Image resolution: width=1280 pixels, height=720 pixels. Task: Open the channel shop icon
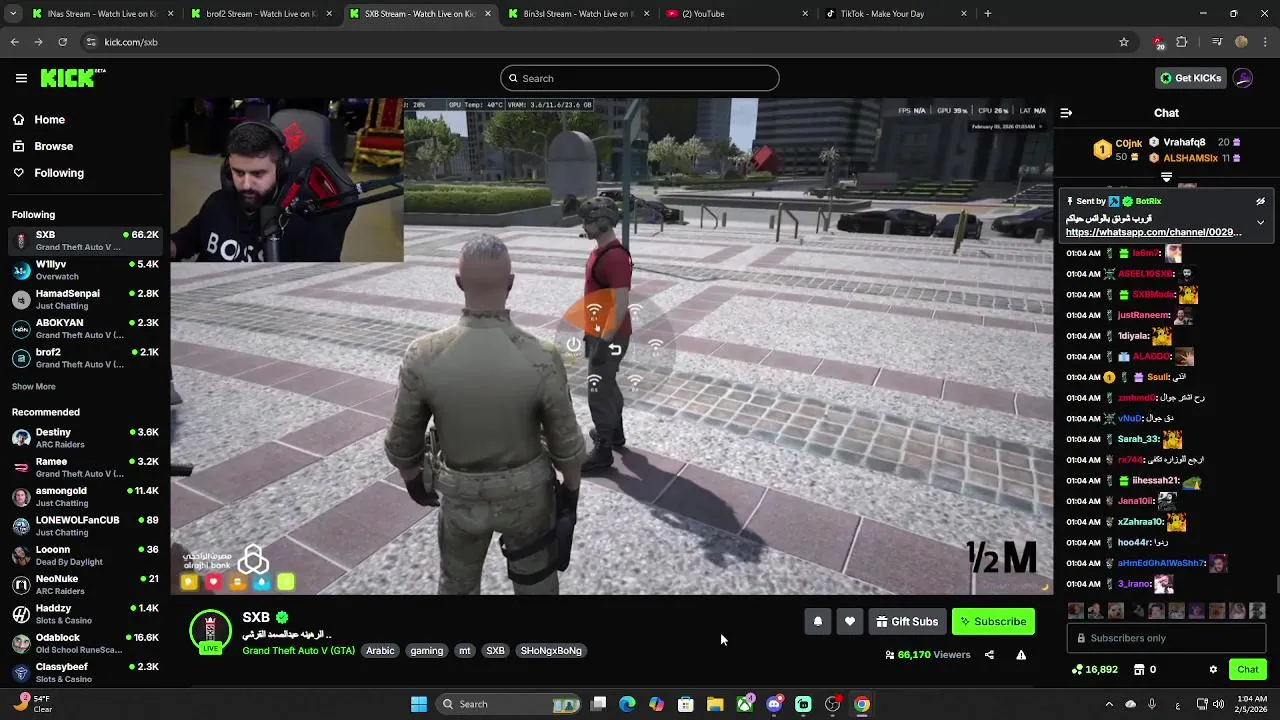(x=1138, y=670)
